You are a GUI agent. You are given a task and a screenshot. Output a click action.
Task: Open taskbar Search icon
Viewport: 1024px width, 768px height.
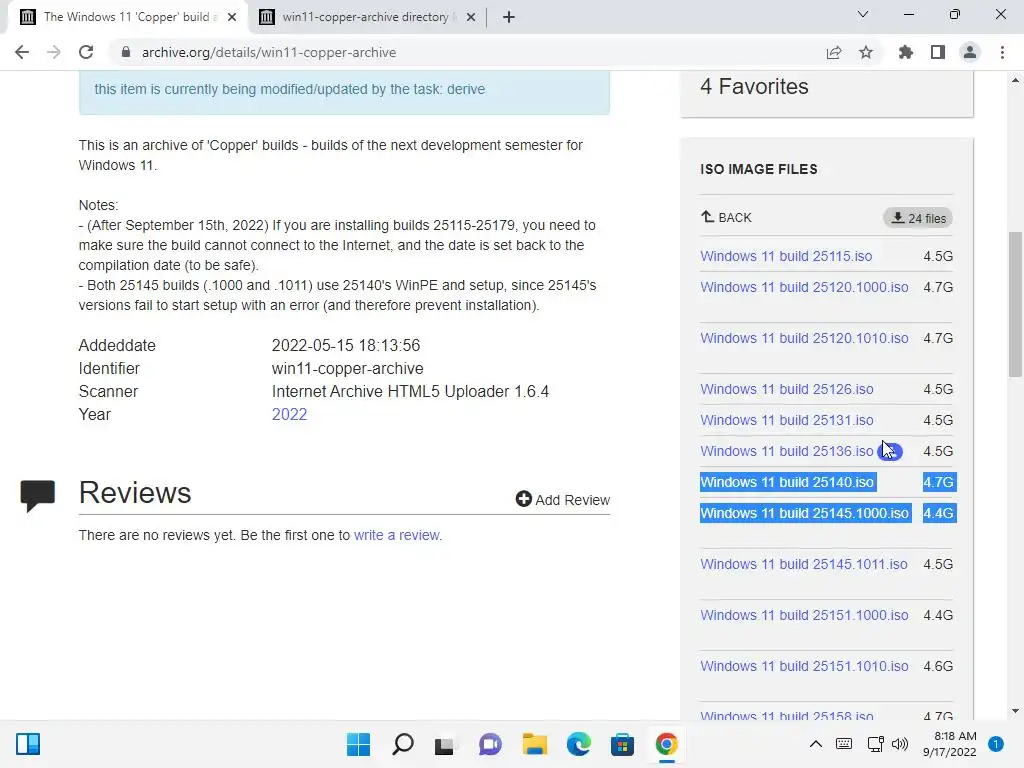(402, 744)
